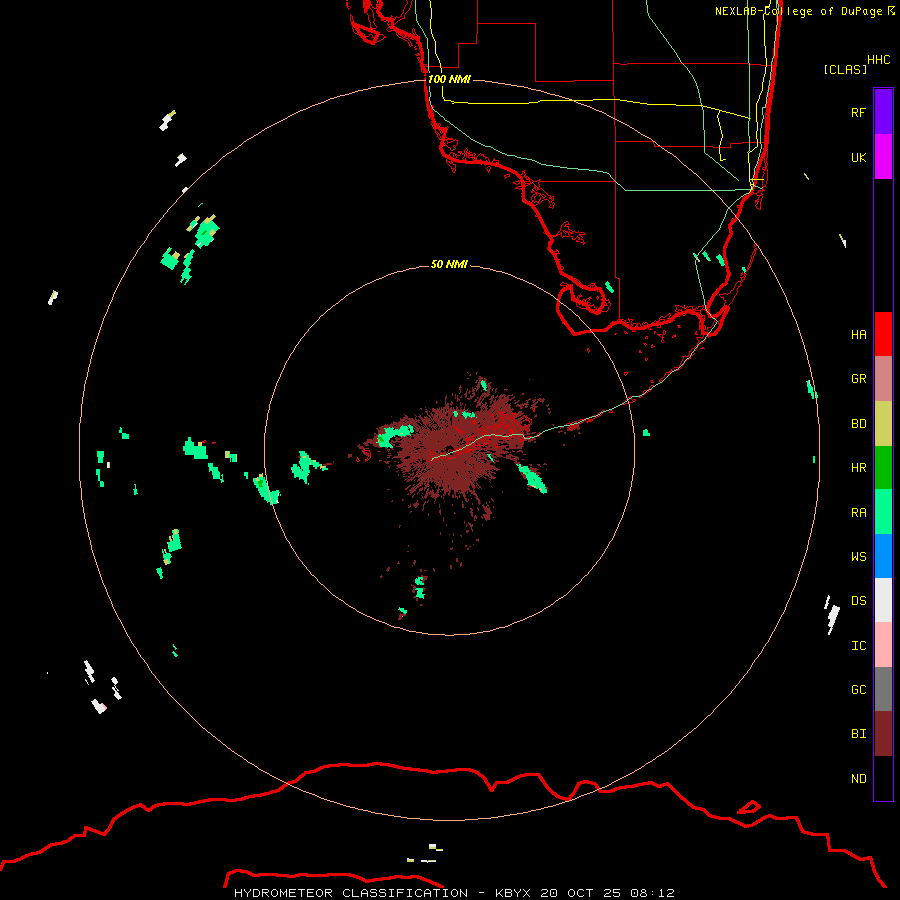Click the IC legend label

pyautogui.click(x=858, y=646)
